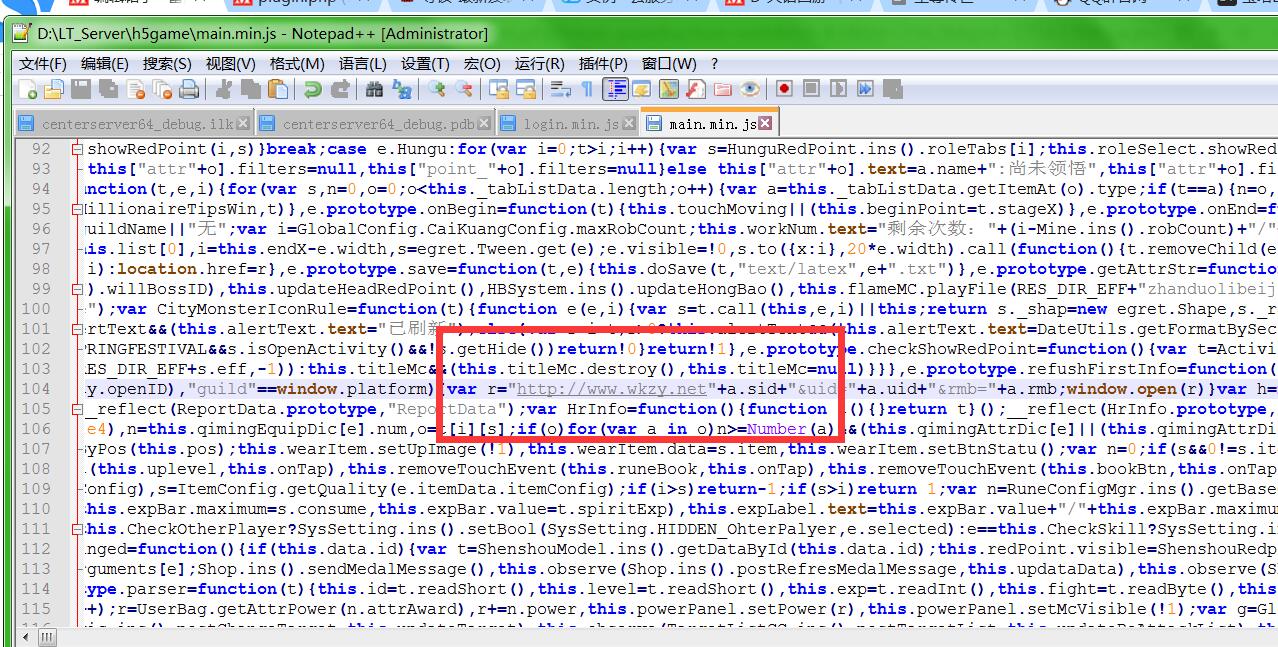Close the main.min.js tab
The height and width of the screenshot is (647, 1278).
coord(765,124)
